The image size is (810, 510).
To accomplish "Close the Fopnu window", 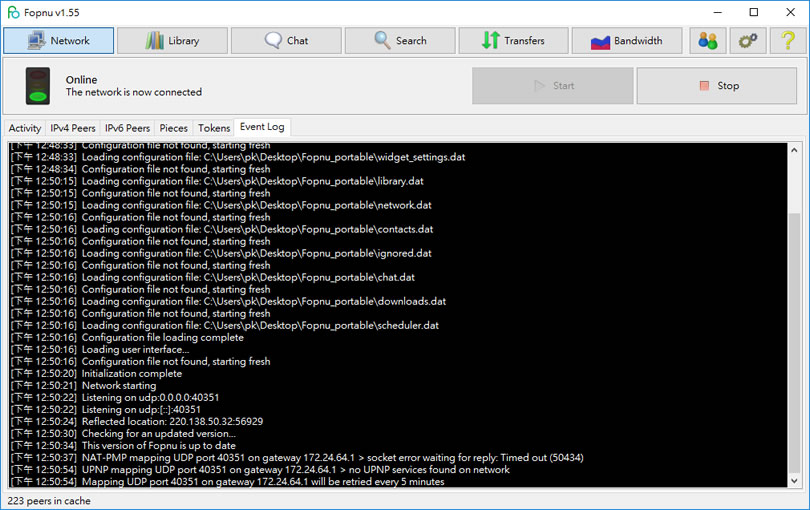I will tap(790, 12).
